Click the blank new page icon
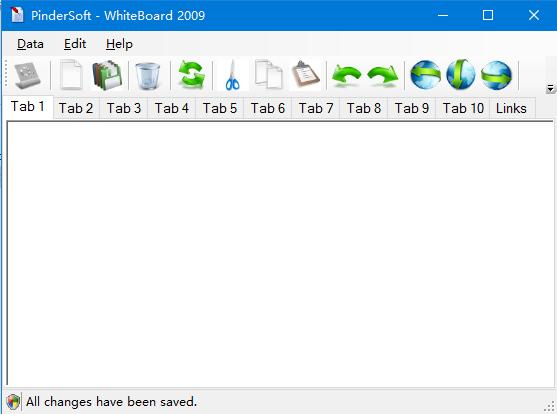Viewport: 557px width, 414px height. tap(71, 75)
